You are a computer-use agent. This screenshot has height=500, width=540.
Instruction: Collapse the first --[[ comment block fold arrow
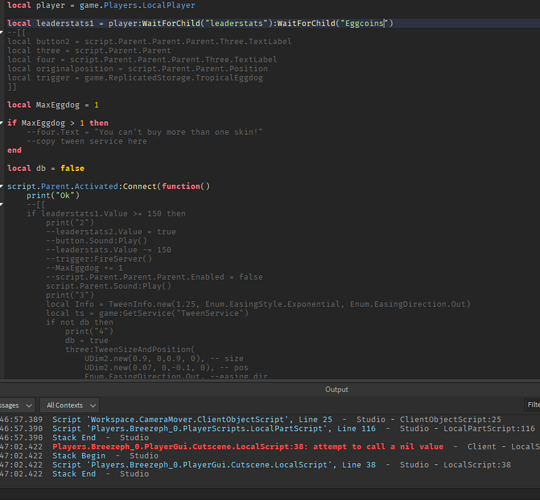tap(1, 32)
